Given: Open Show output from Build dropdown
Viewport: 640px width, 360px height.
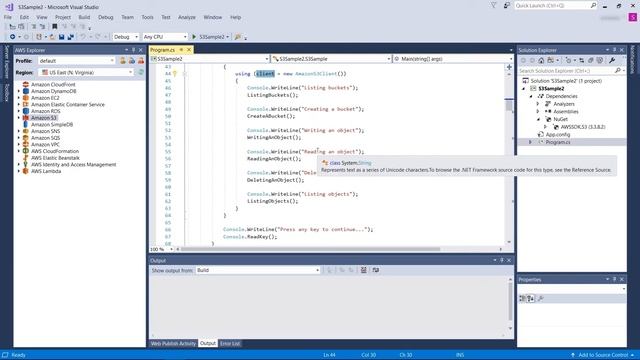Looking at the screenshot, I should click(x=258, y=270).
